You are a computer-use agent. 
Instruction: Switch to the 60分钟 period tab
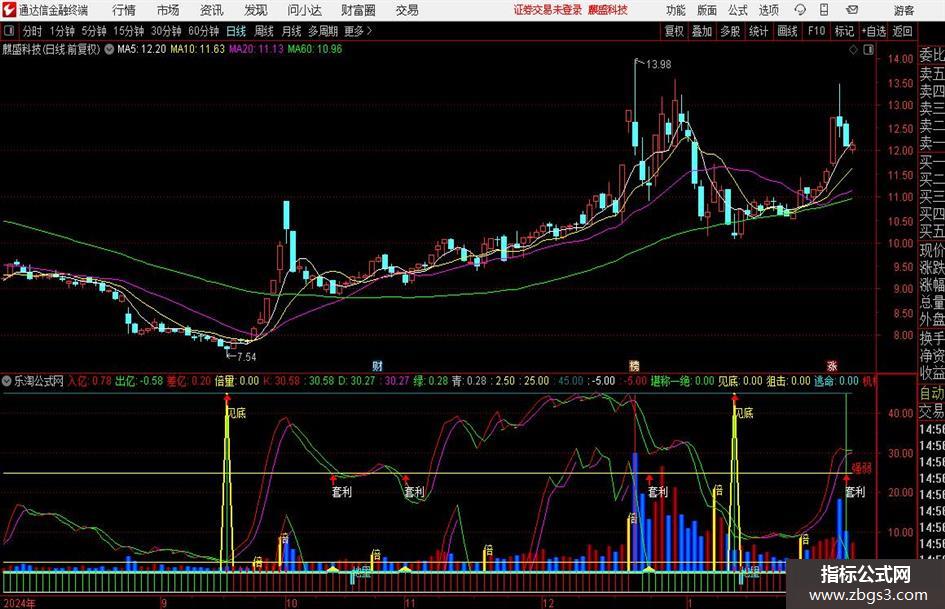tap(204, 31)
